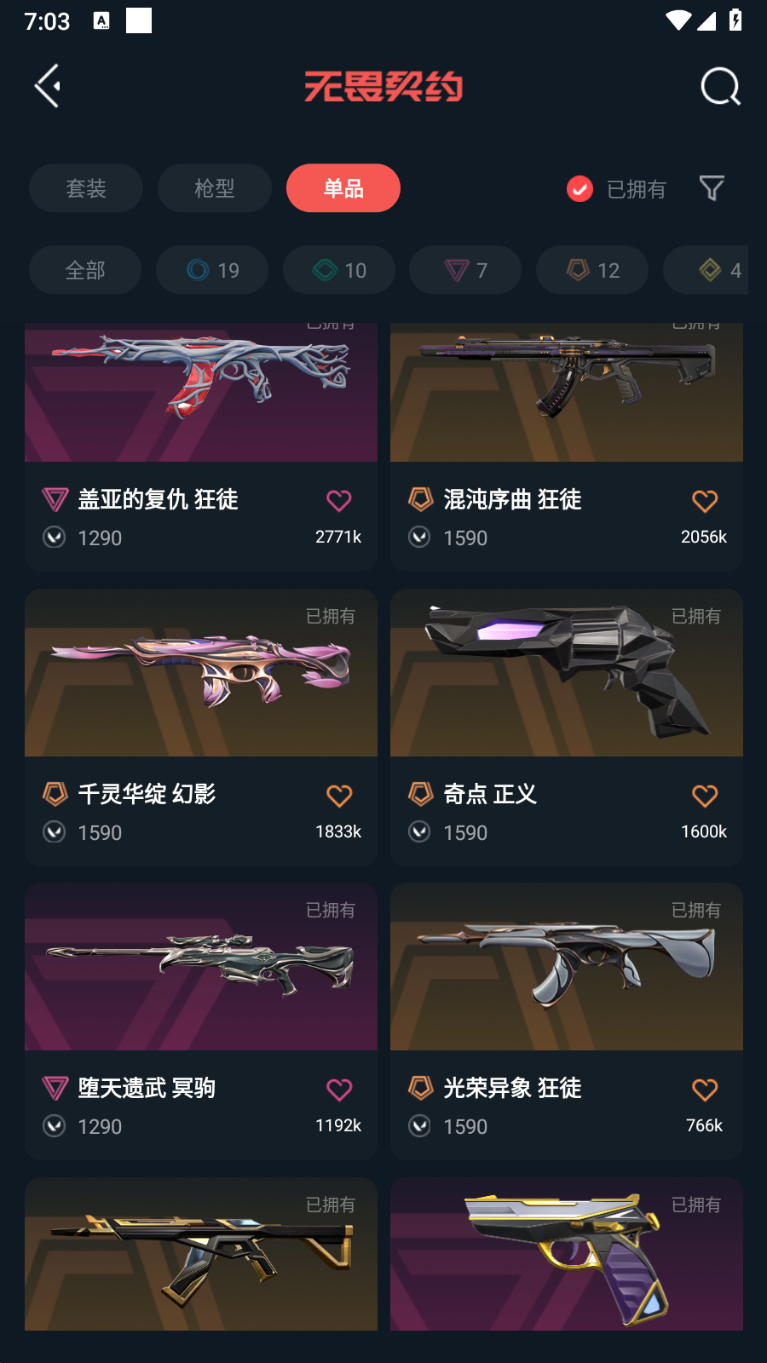
Task: Open the filter funnel icon
Action: pos(711,188)
